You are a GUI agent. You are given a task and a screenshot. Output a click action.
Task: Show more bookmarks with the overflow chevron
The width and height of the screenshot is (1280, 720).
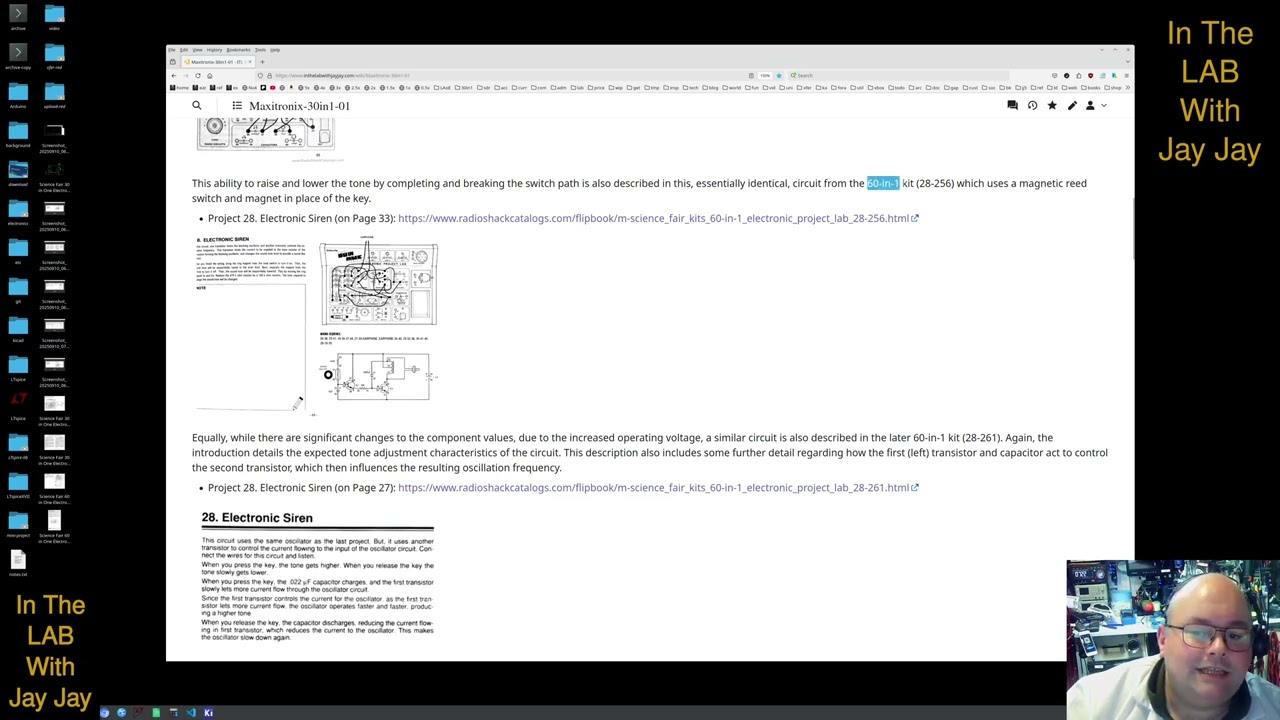[1126, 88]
